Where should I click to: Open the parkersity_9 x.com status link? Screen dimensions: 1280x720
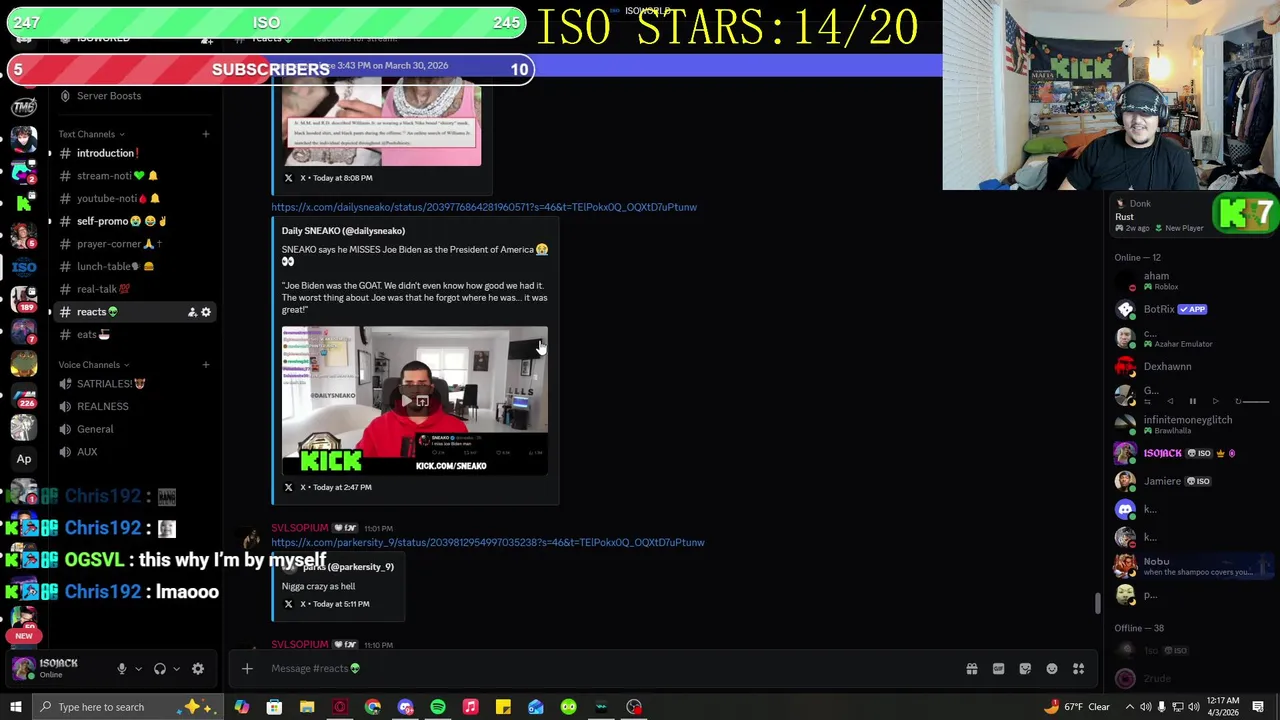point(488,542)
